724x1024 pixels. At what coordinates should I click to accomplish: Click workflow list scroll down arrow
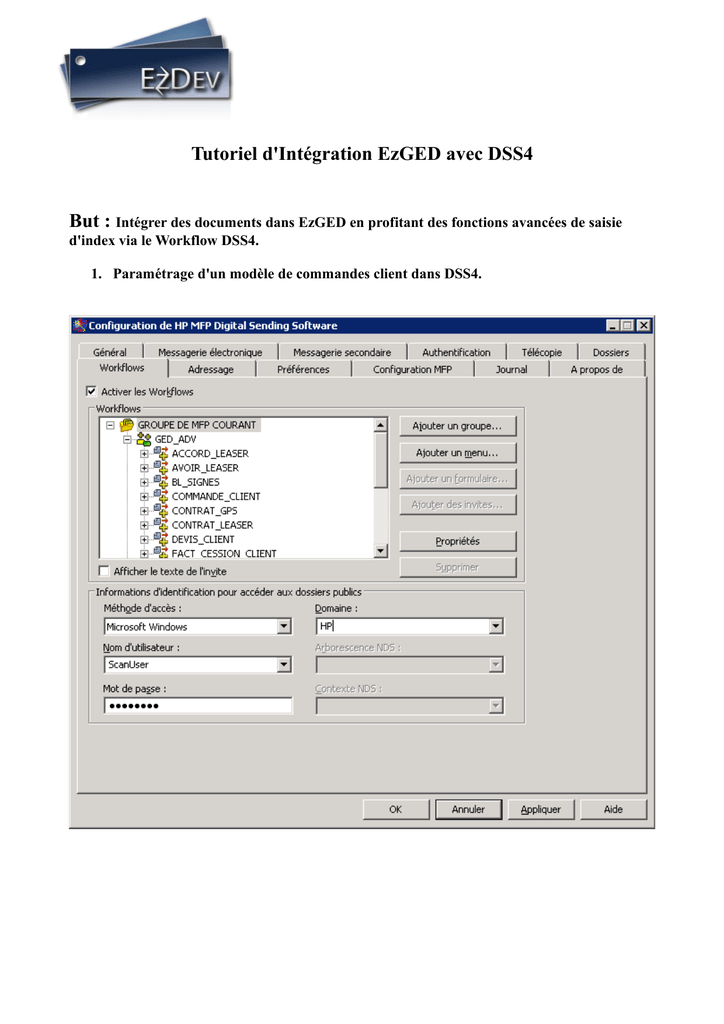(381, 551)
